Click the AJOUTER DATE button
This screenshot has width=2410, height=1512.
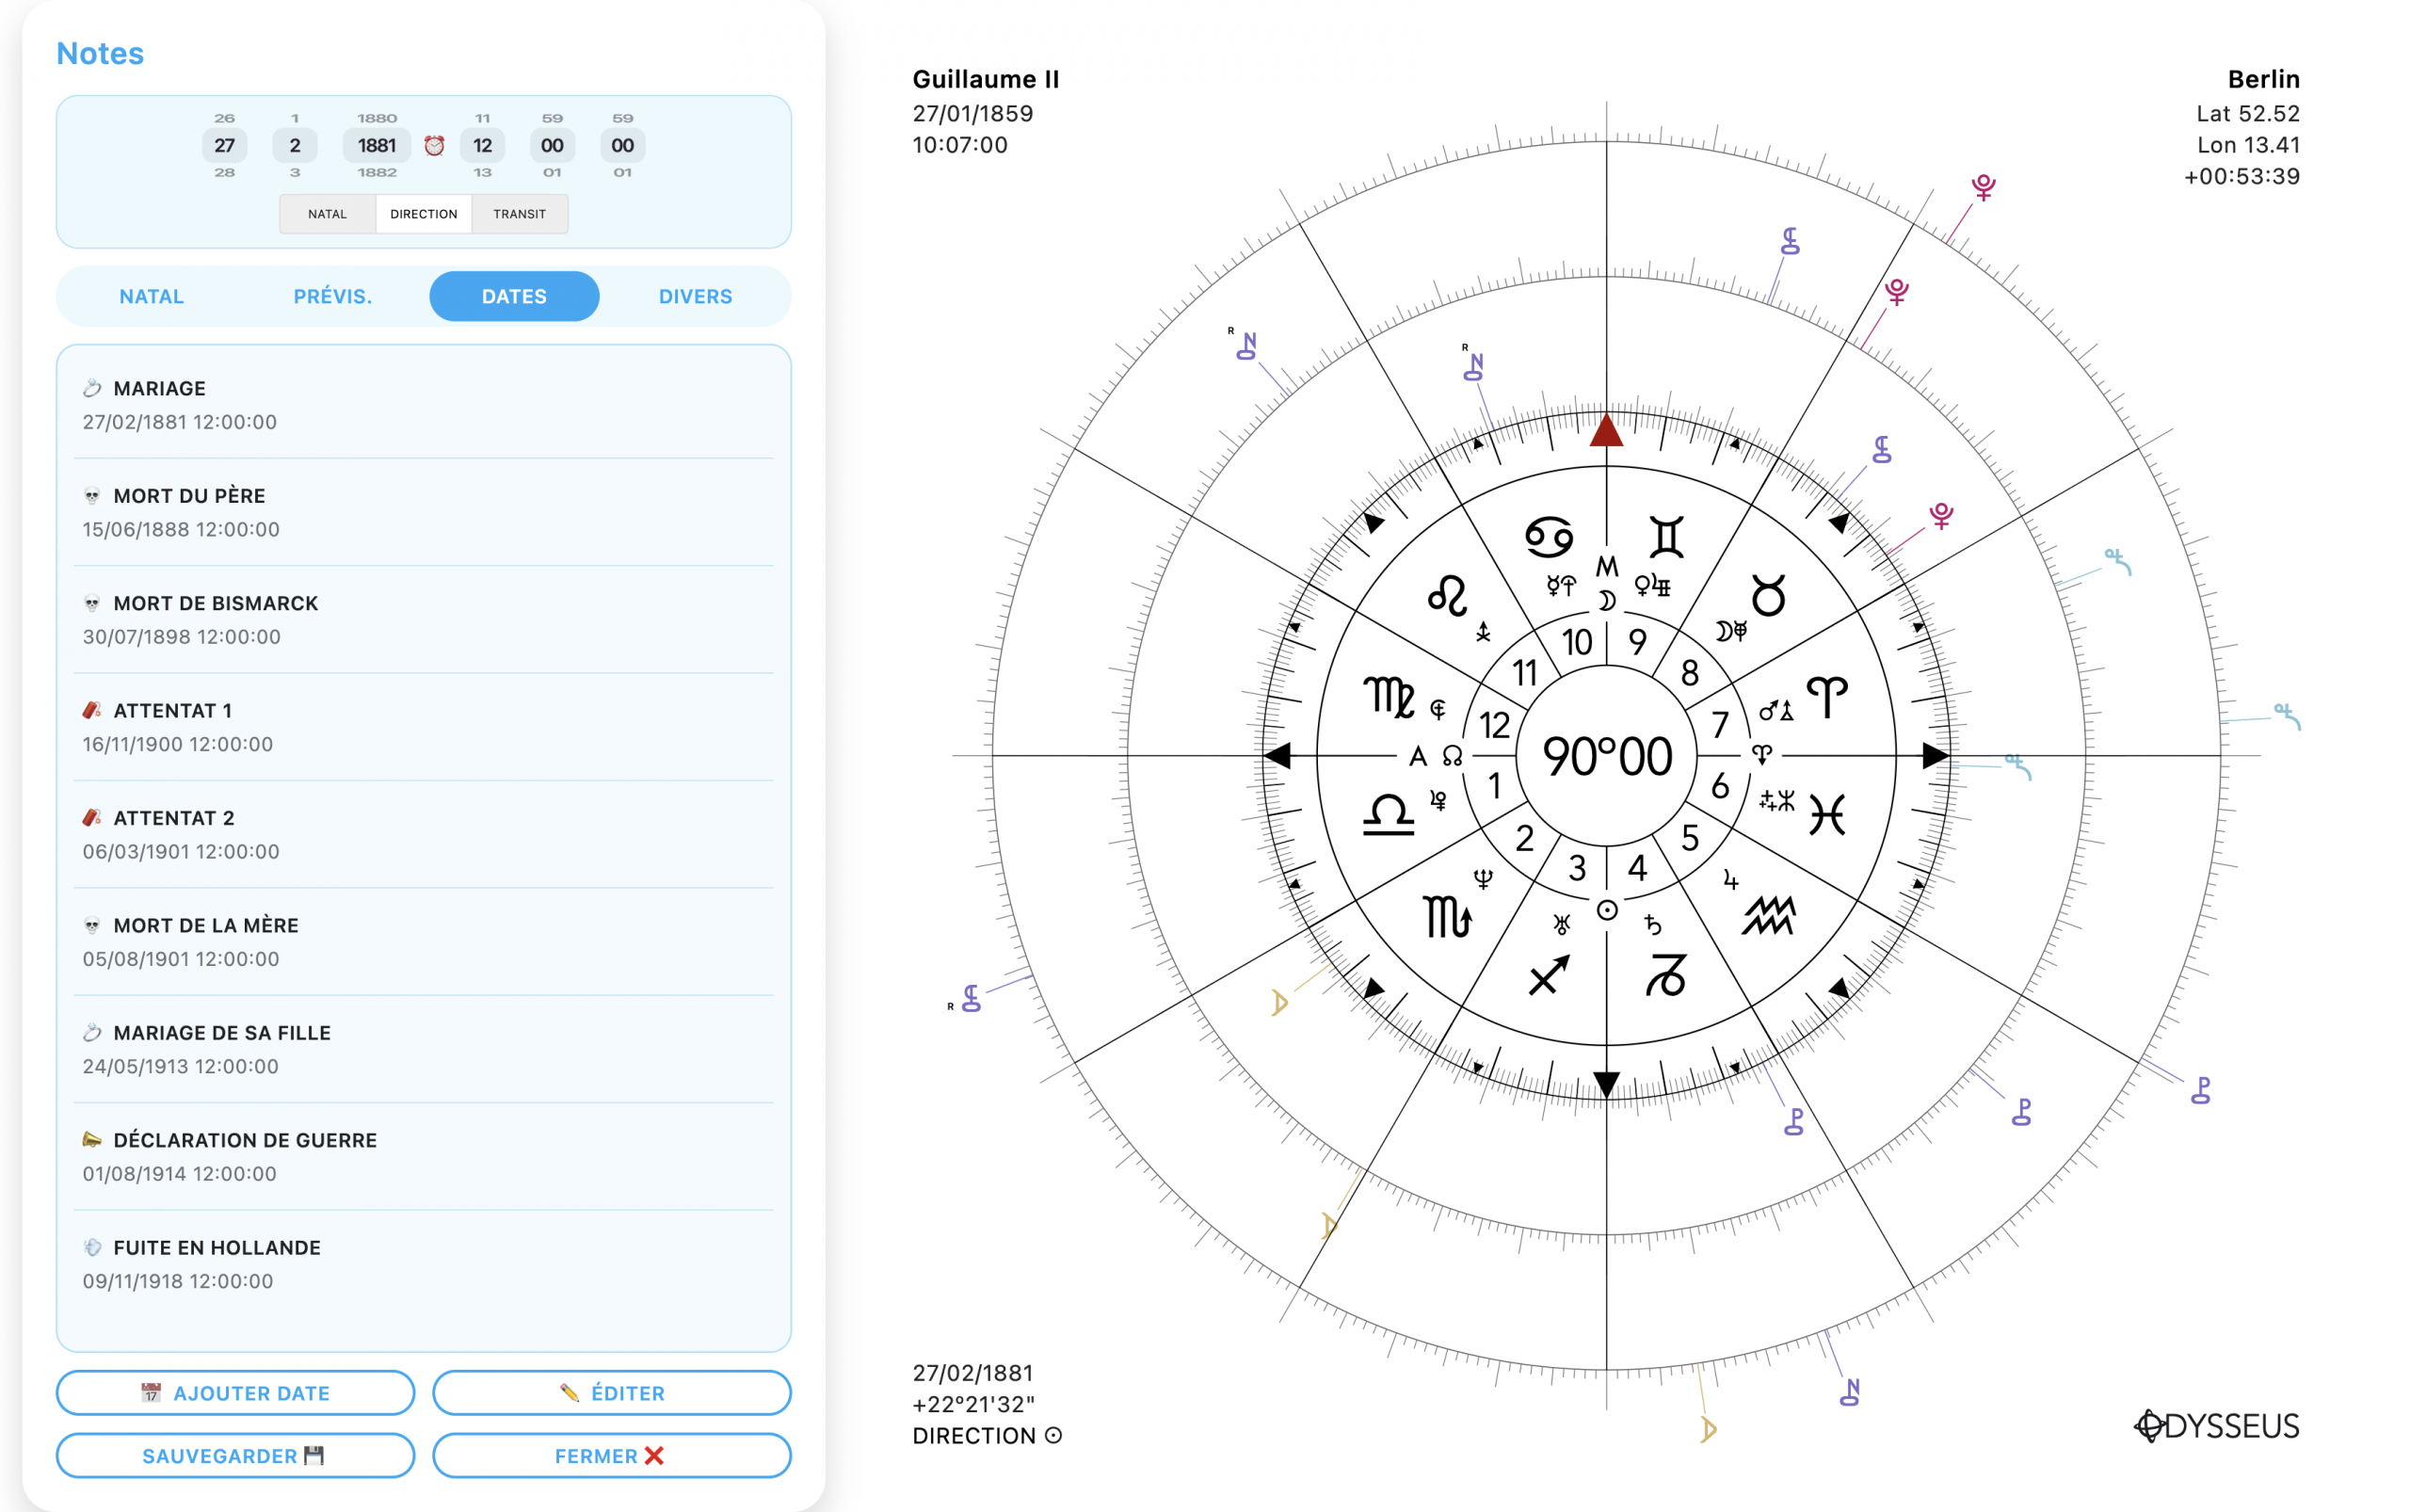click(235, 1393)
